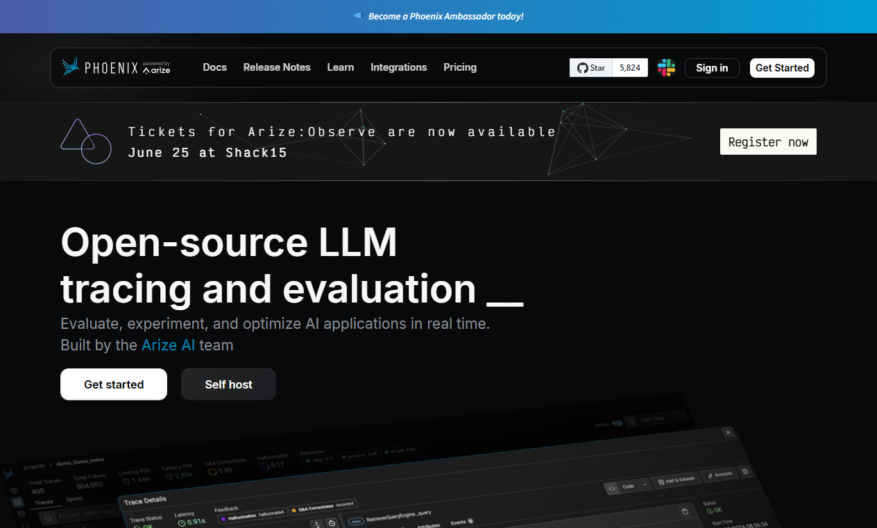
Task: Toggle the Stream switch in dashboard preview
Action: pos(617,423)
